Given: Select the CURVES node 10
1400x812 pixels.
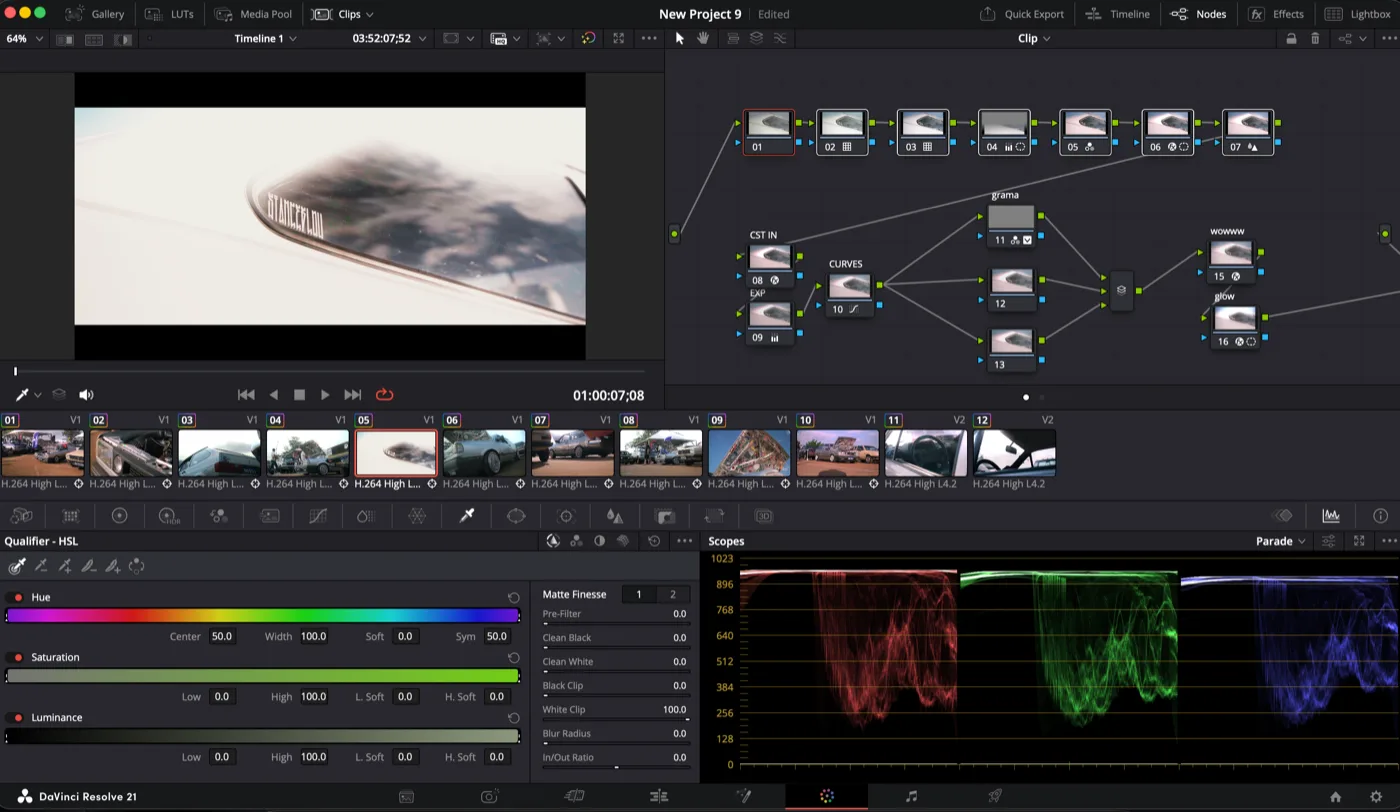Looking at the screenshot, I should [x=849, y=295].
